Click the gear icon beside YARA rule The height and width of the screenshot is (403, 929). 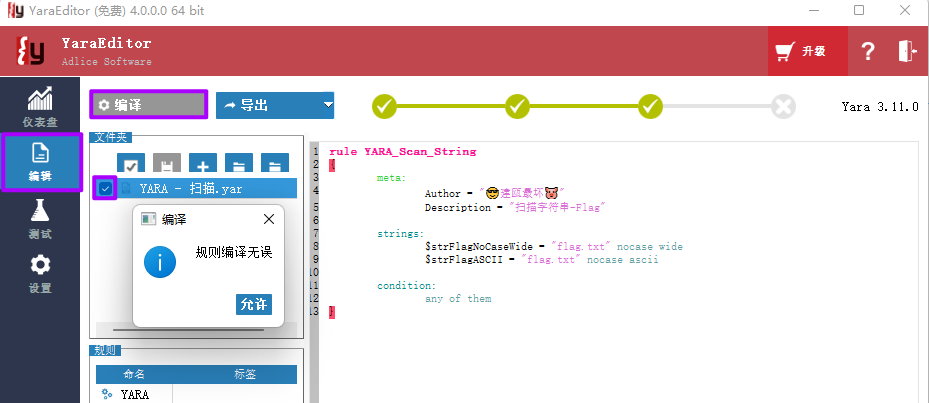coord(107,394)
